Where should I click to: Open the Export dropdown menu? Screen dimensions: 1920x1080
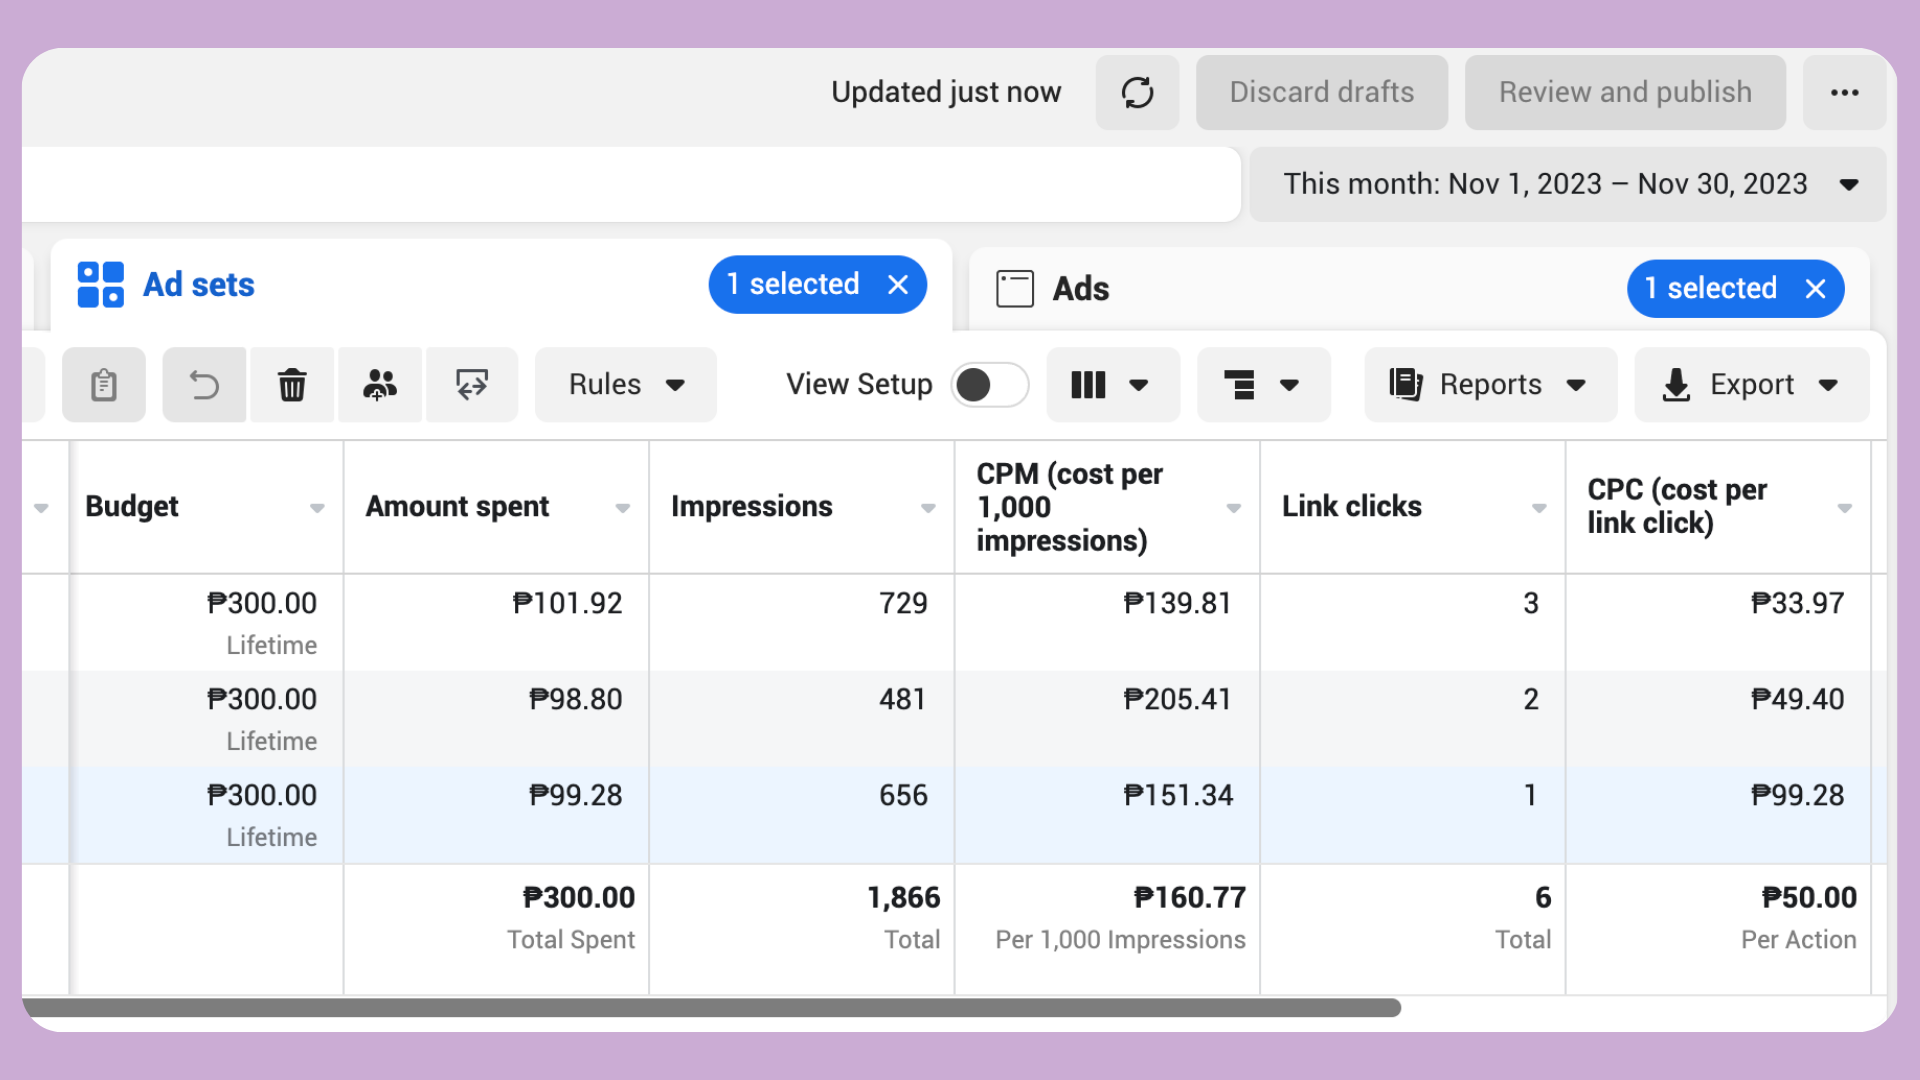pos(1751,385)
